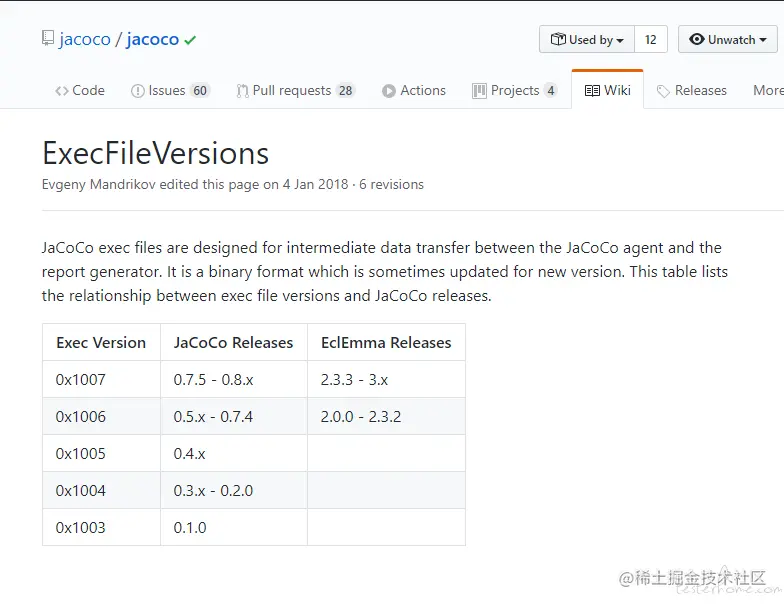The height and width of the screenshot is (605, 784).
Task: Open the Issues tab
Action: [x=170, y=90]
